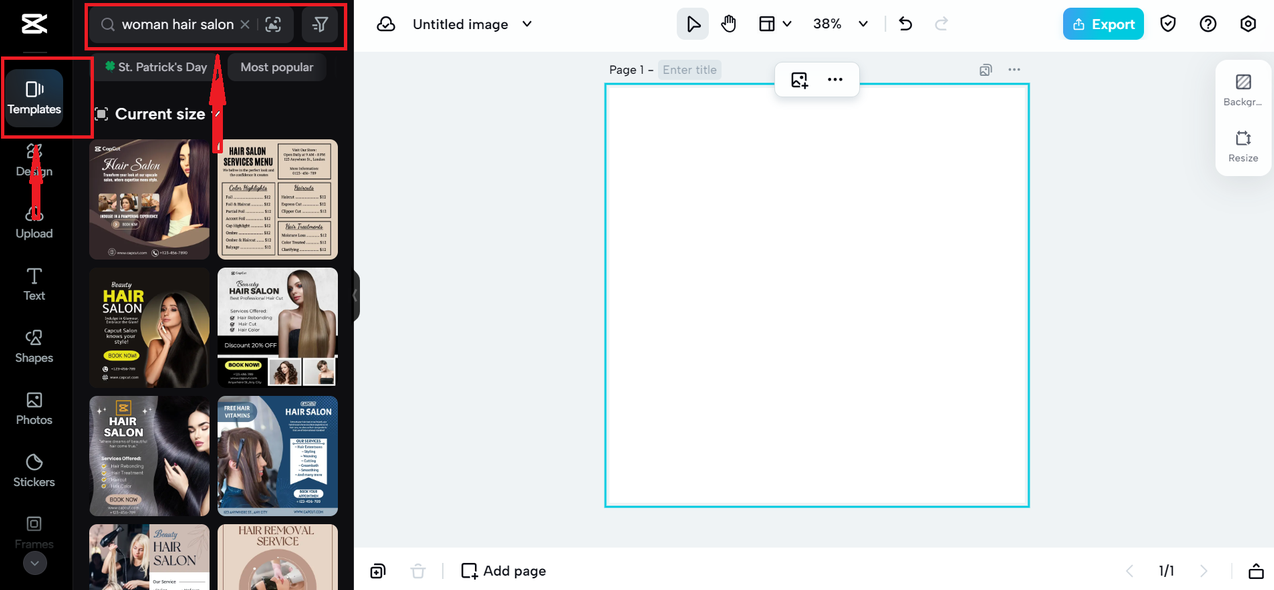Open the Templates panel in sidebar
1274x590 pixels.
(34, 98)
